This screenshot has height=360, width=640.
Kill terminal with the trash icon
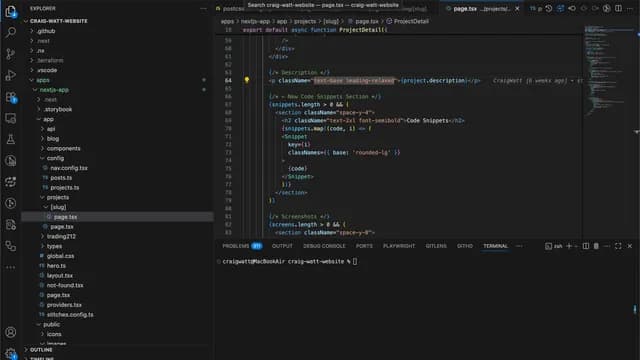[596, 246]
